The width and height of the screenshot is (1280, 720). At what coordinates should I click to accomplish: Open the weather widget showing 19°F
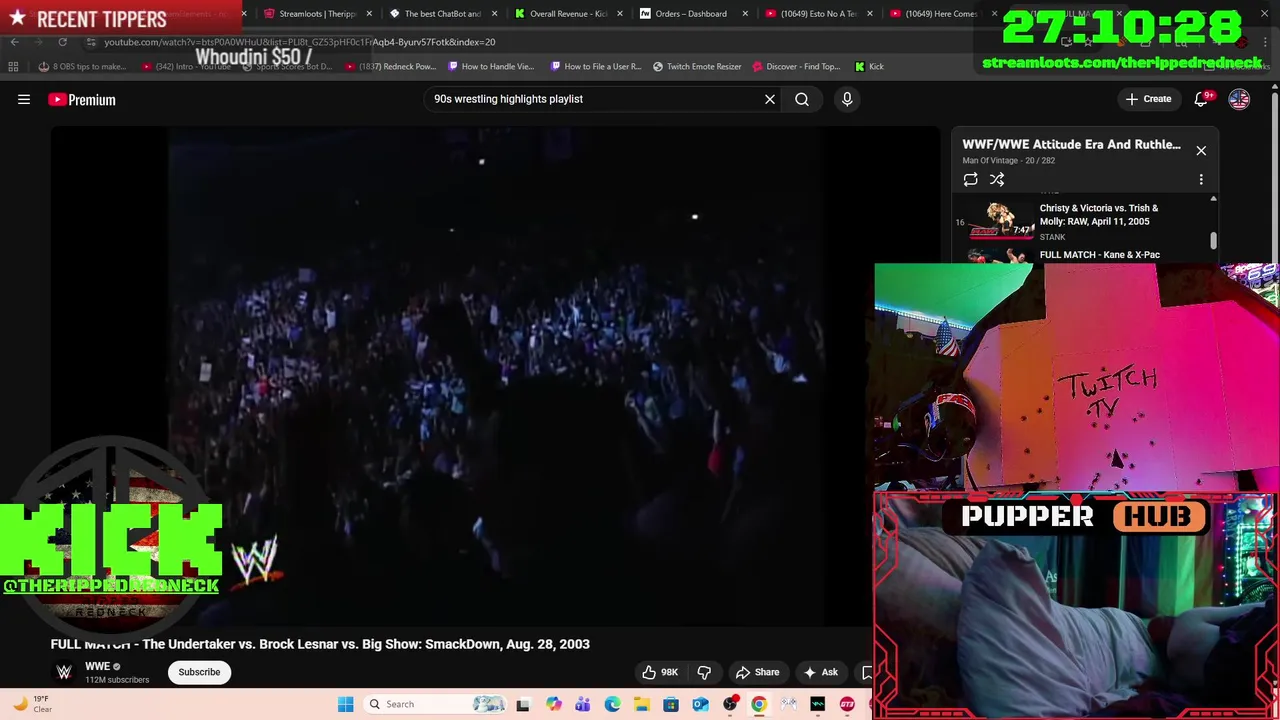pyautogui.click(x=32, y=704)
